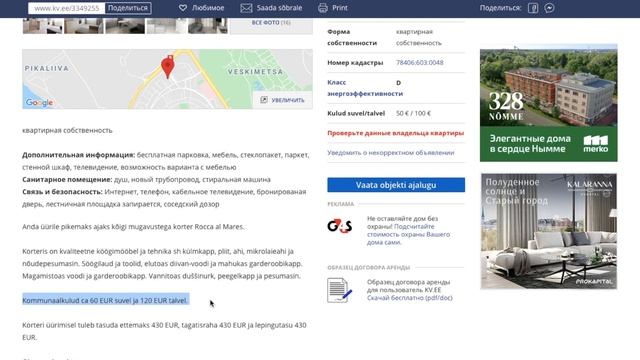Click Класс энергоэффективности link
The image size is (640, 360).
(x=365, y=88)
